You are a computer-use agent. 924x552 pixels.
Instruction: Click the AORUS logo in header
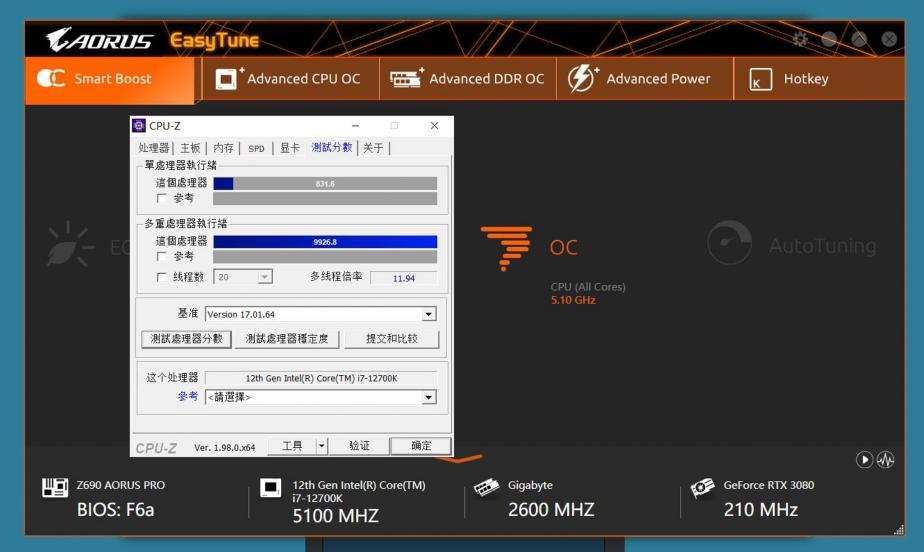(x=99, y=39)
